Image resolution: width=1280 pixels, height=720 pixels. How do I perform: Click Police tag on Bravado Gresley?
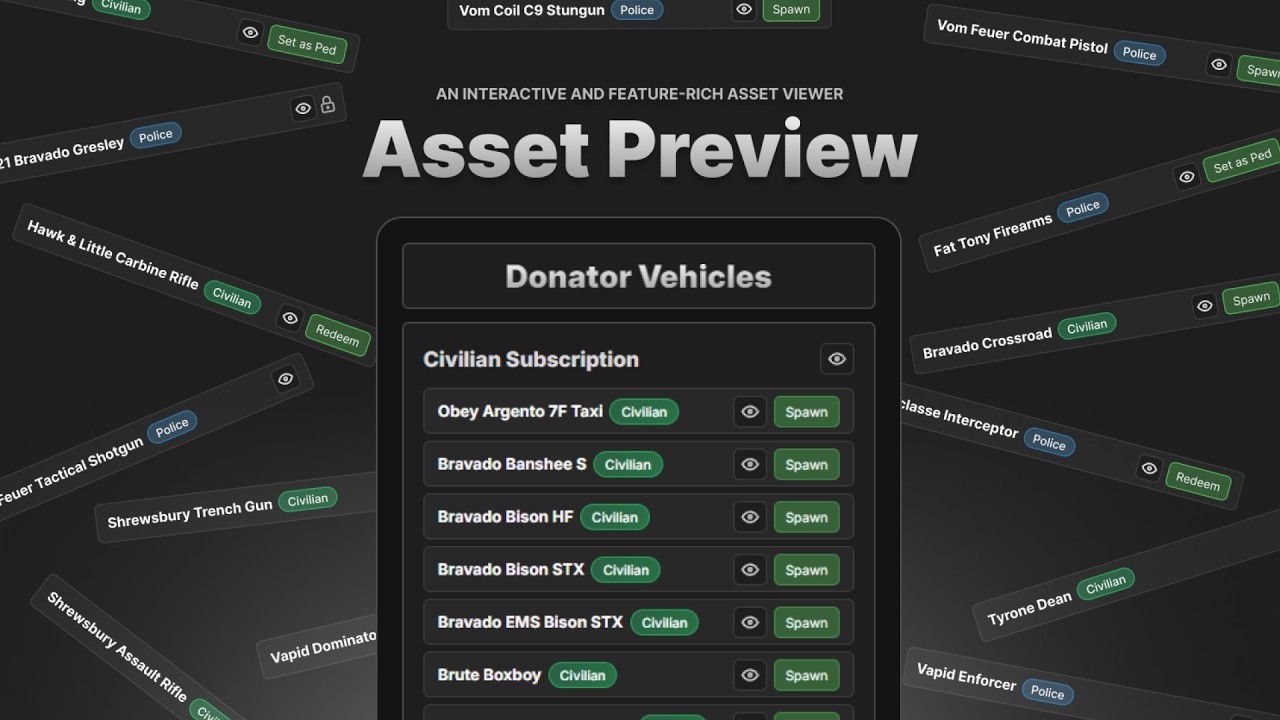click(156, 135)
